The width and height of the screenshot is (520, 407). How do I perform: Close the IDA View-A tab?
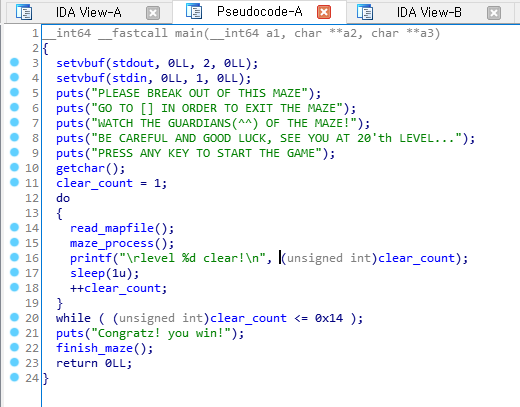pos(153,13)
